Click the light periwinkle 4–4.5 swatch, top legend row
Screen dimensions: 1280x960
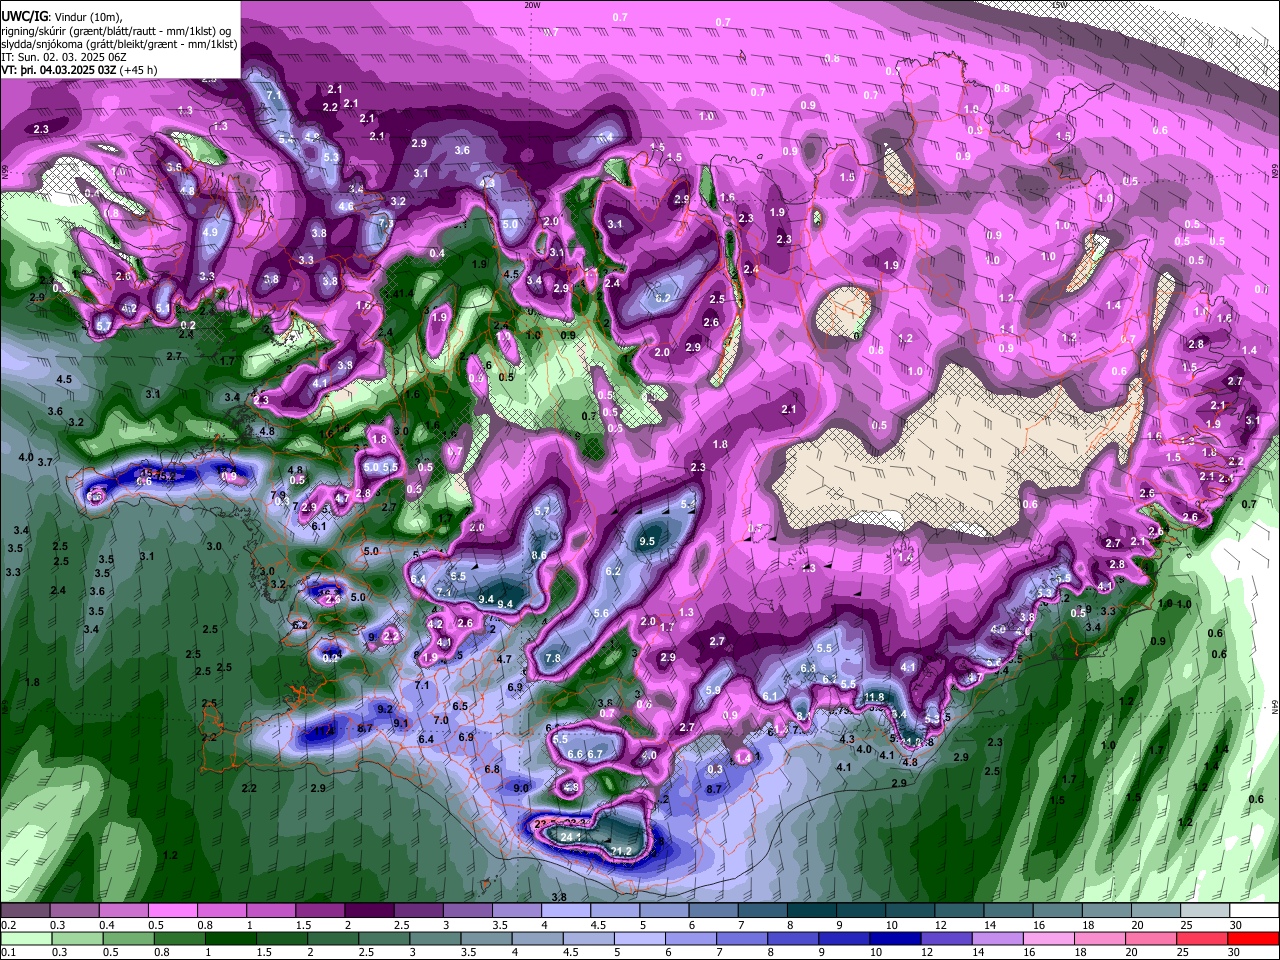click(x=566, y=910)
